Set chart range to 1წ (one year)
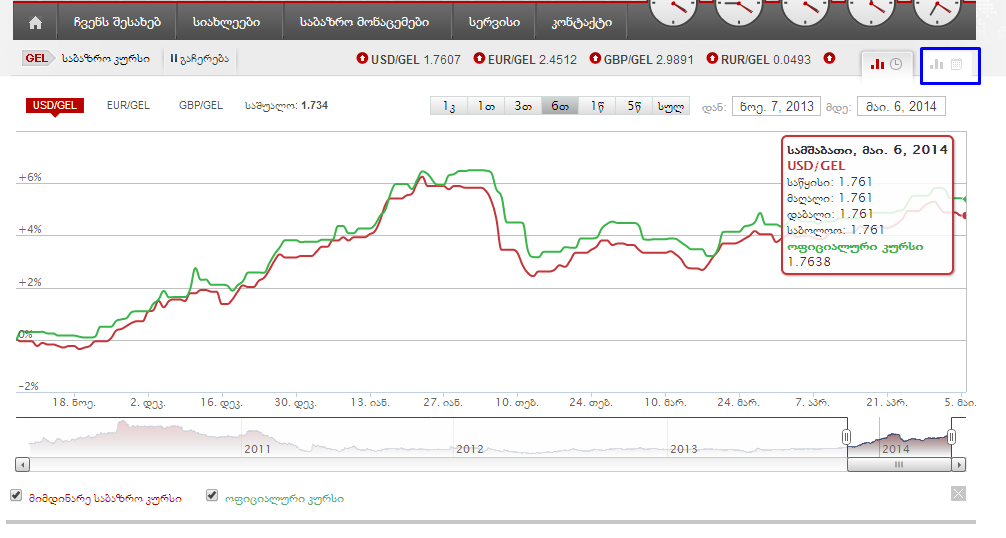Viewport: 1006px width, 538px height. 597,106
